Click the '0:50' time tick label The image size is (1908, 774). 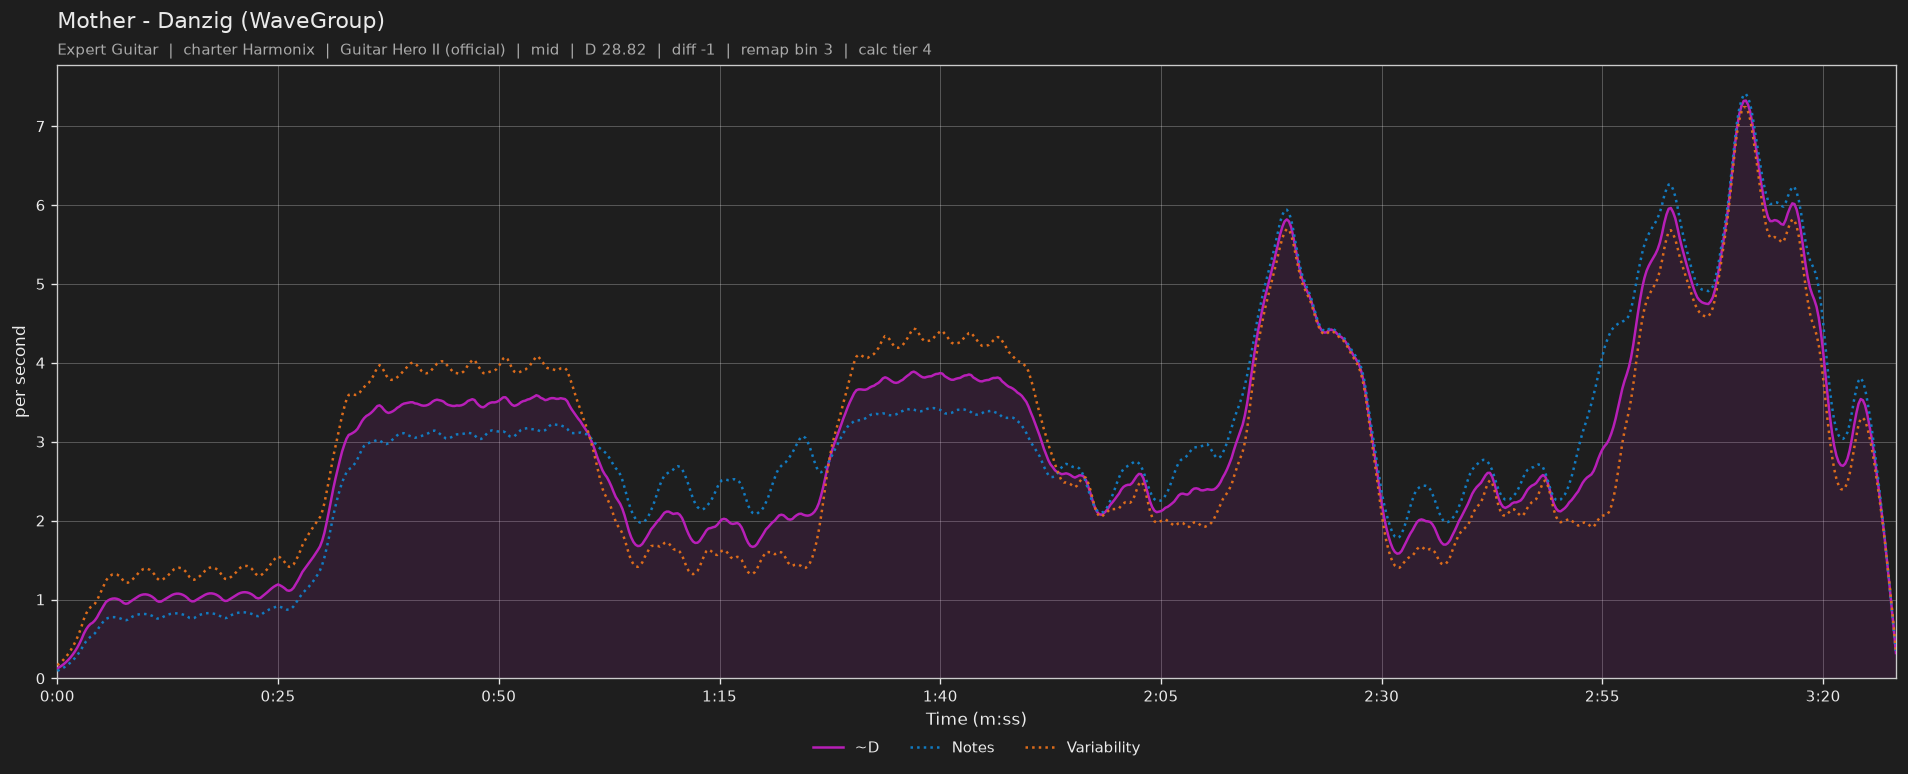499,696
